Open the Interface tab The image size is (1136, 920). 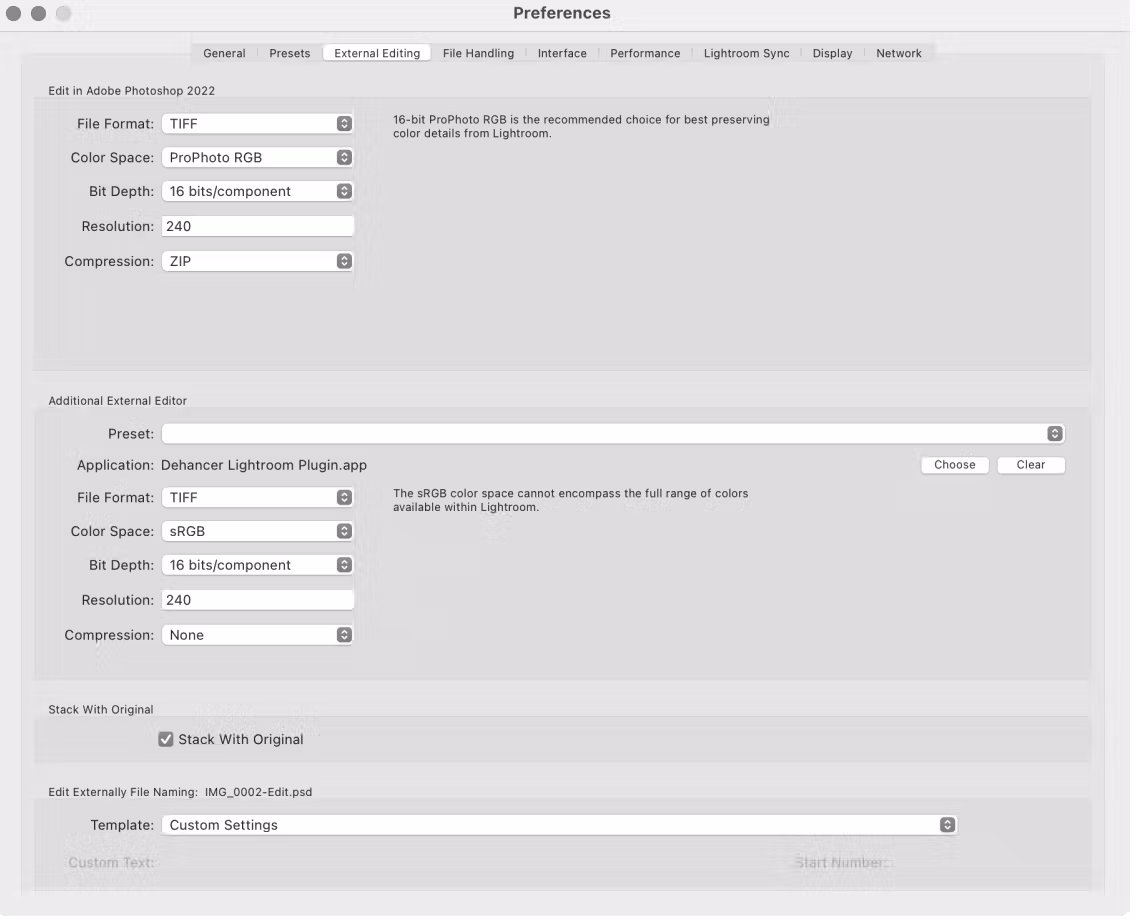point(562,54)
